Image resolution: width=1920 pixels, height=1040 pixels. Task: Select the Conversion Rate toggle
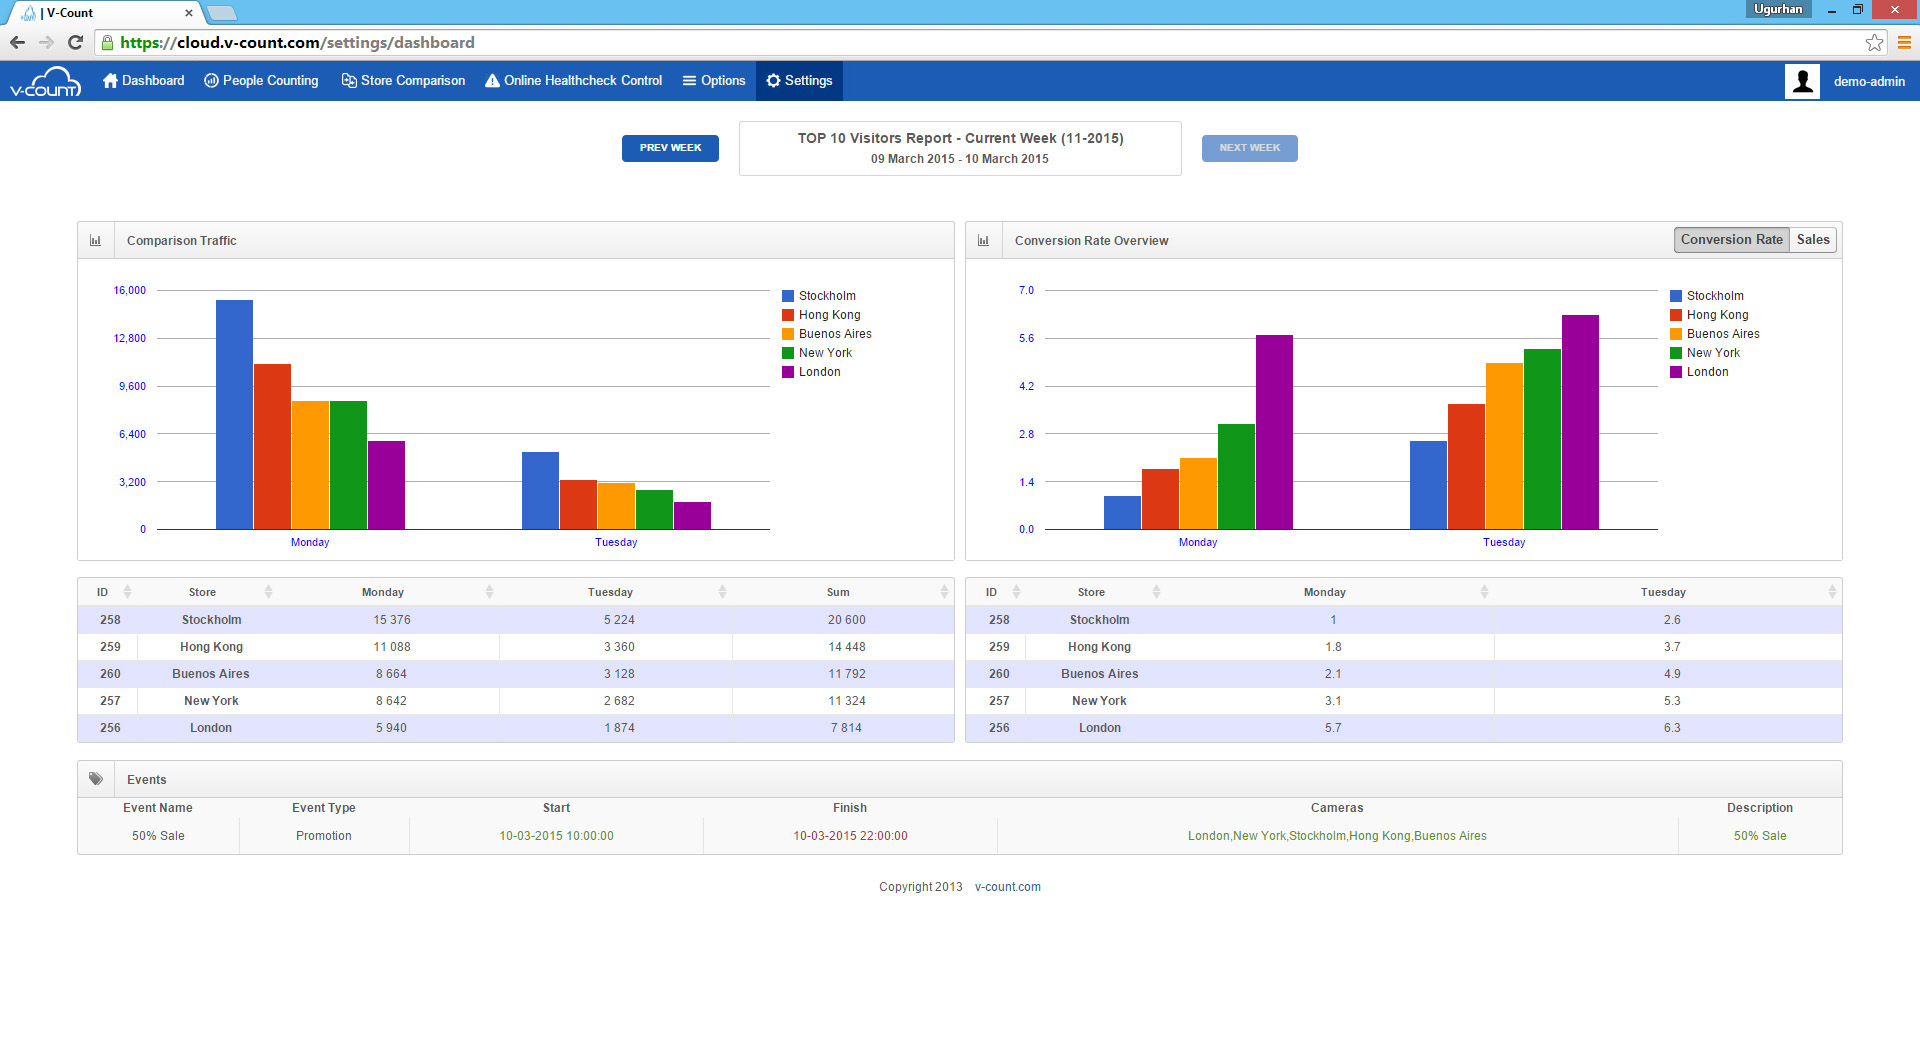click(1731, 240)
